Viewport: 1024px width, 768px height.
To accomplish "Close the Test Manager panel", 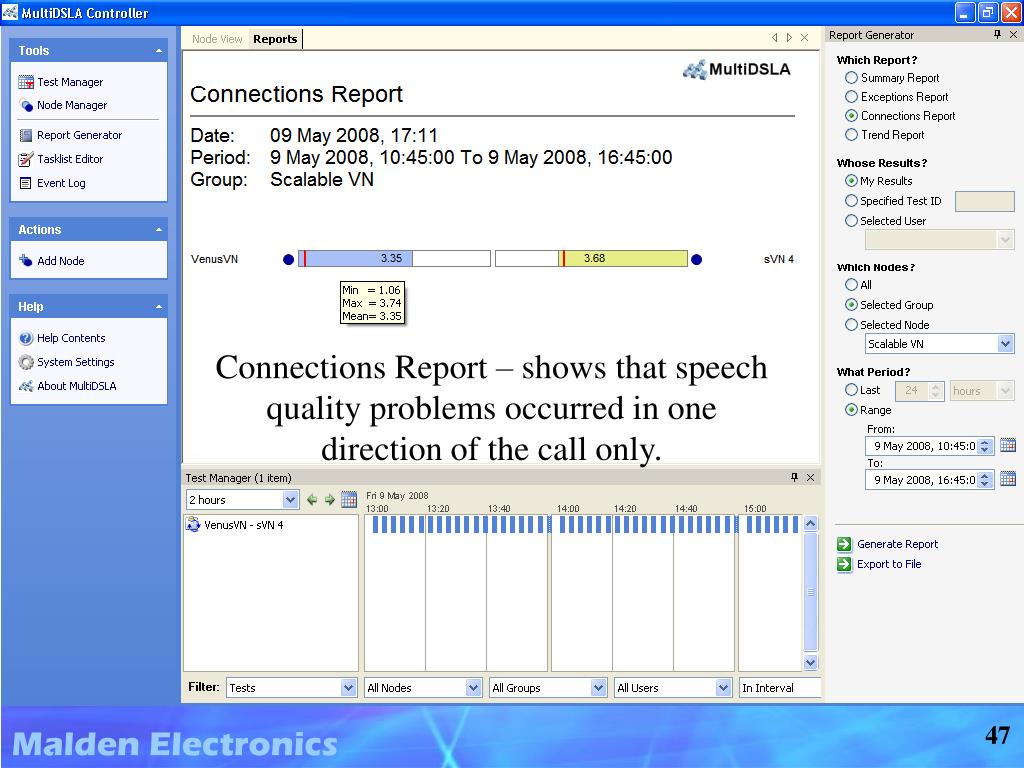I will point(810,477).
